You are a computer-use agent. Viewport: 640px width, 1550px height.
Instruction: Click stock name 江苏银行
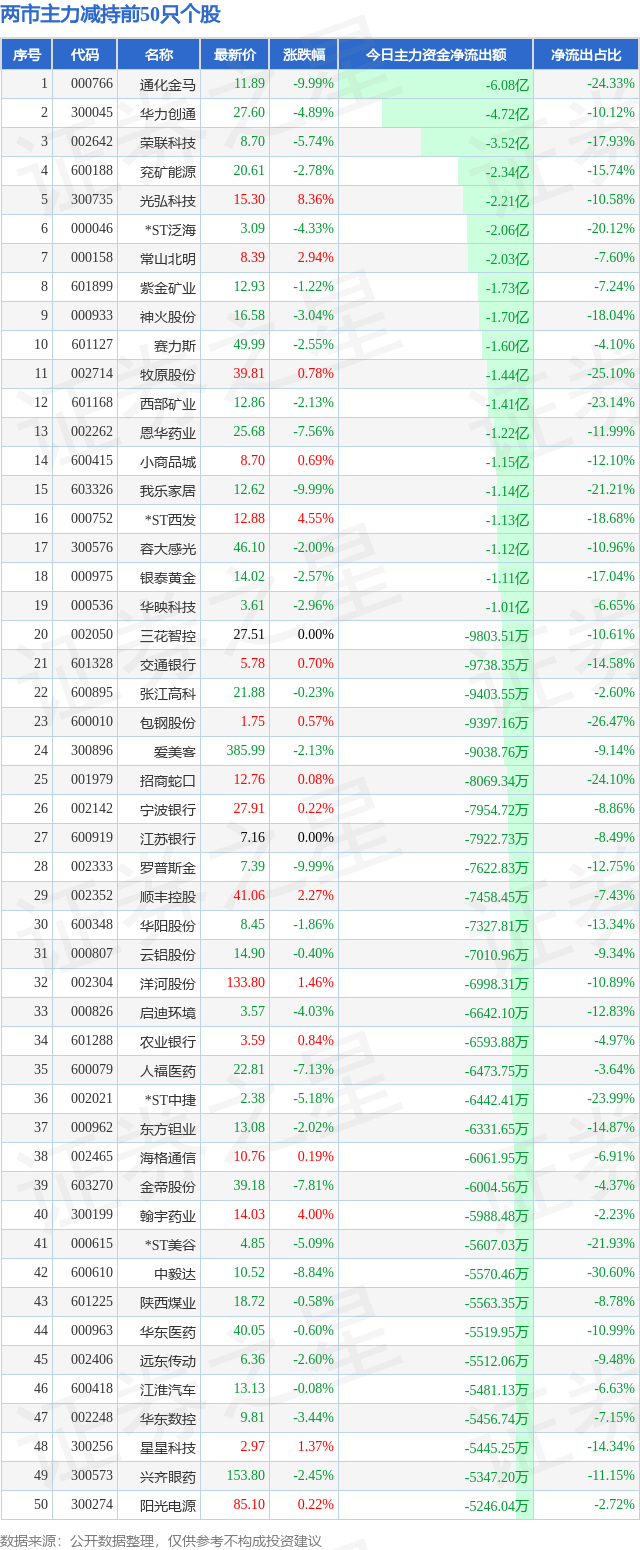coord(168,839)
